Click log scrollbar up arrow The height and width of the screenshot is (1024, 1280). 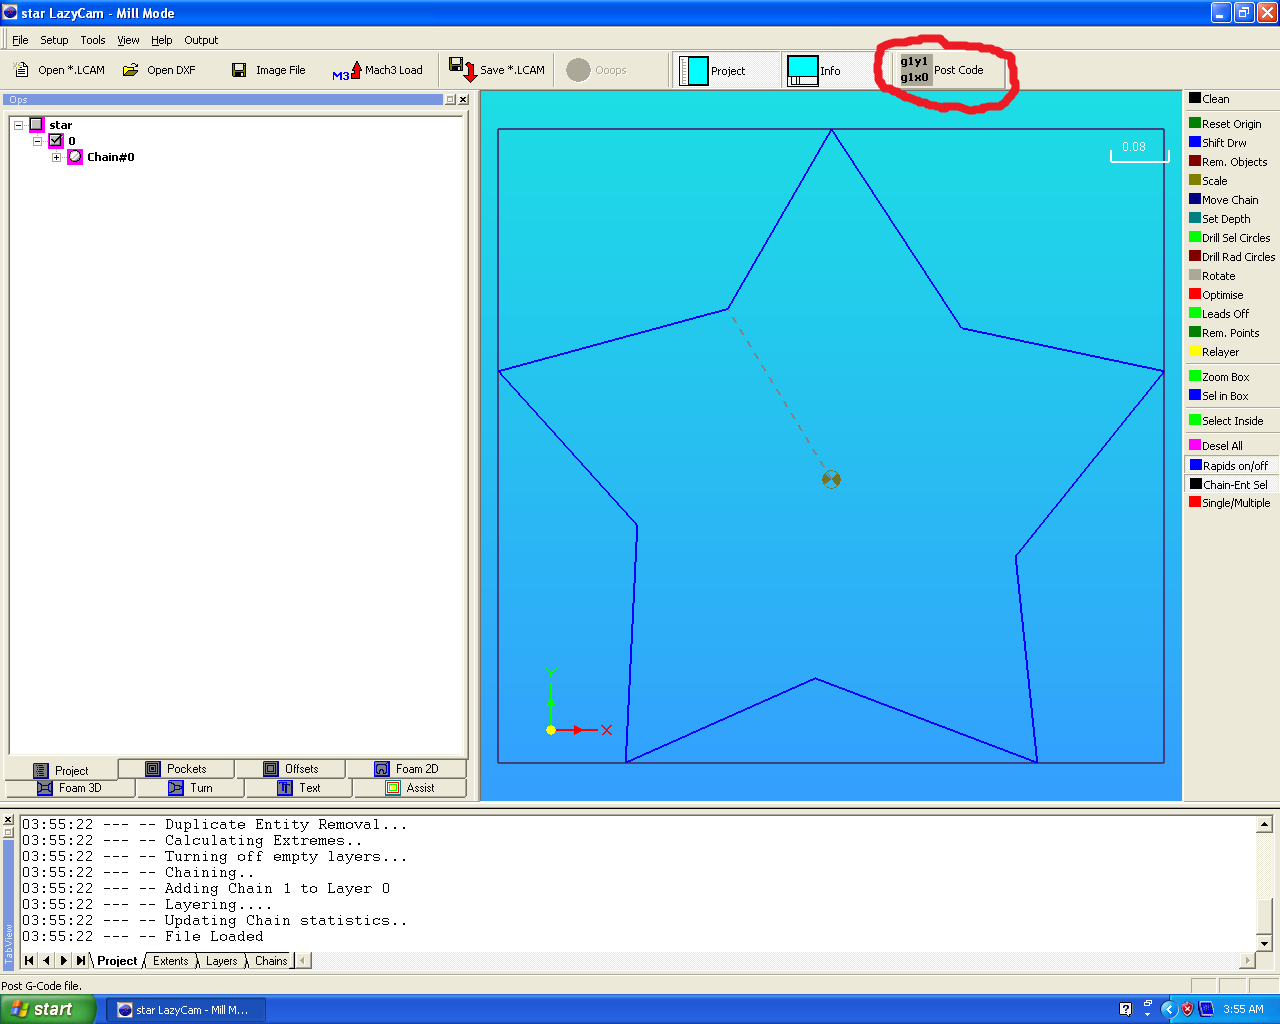[x=1264, y=825]
